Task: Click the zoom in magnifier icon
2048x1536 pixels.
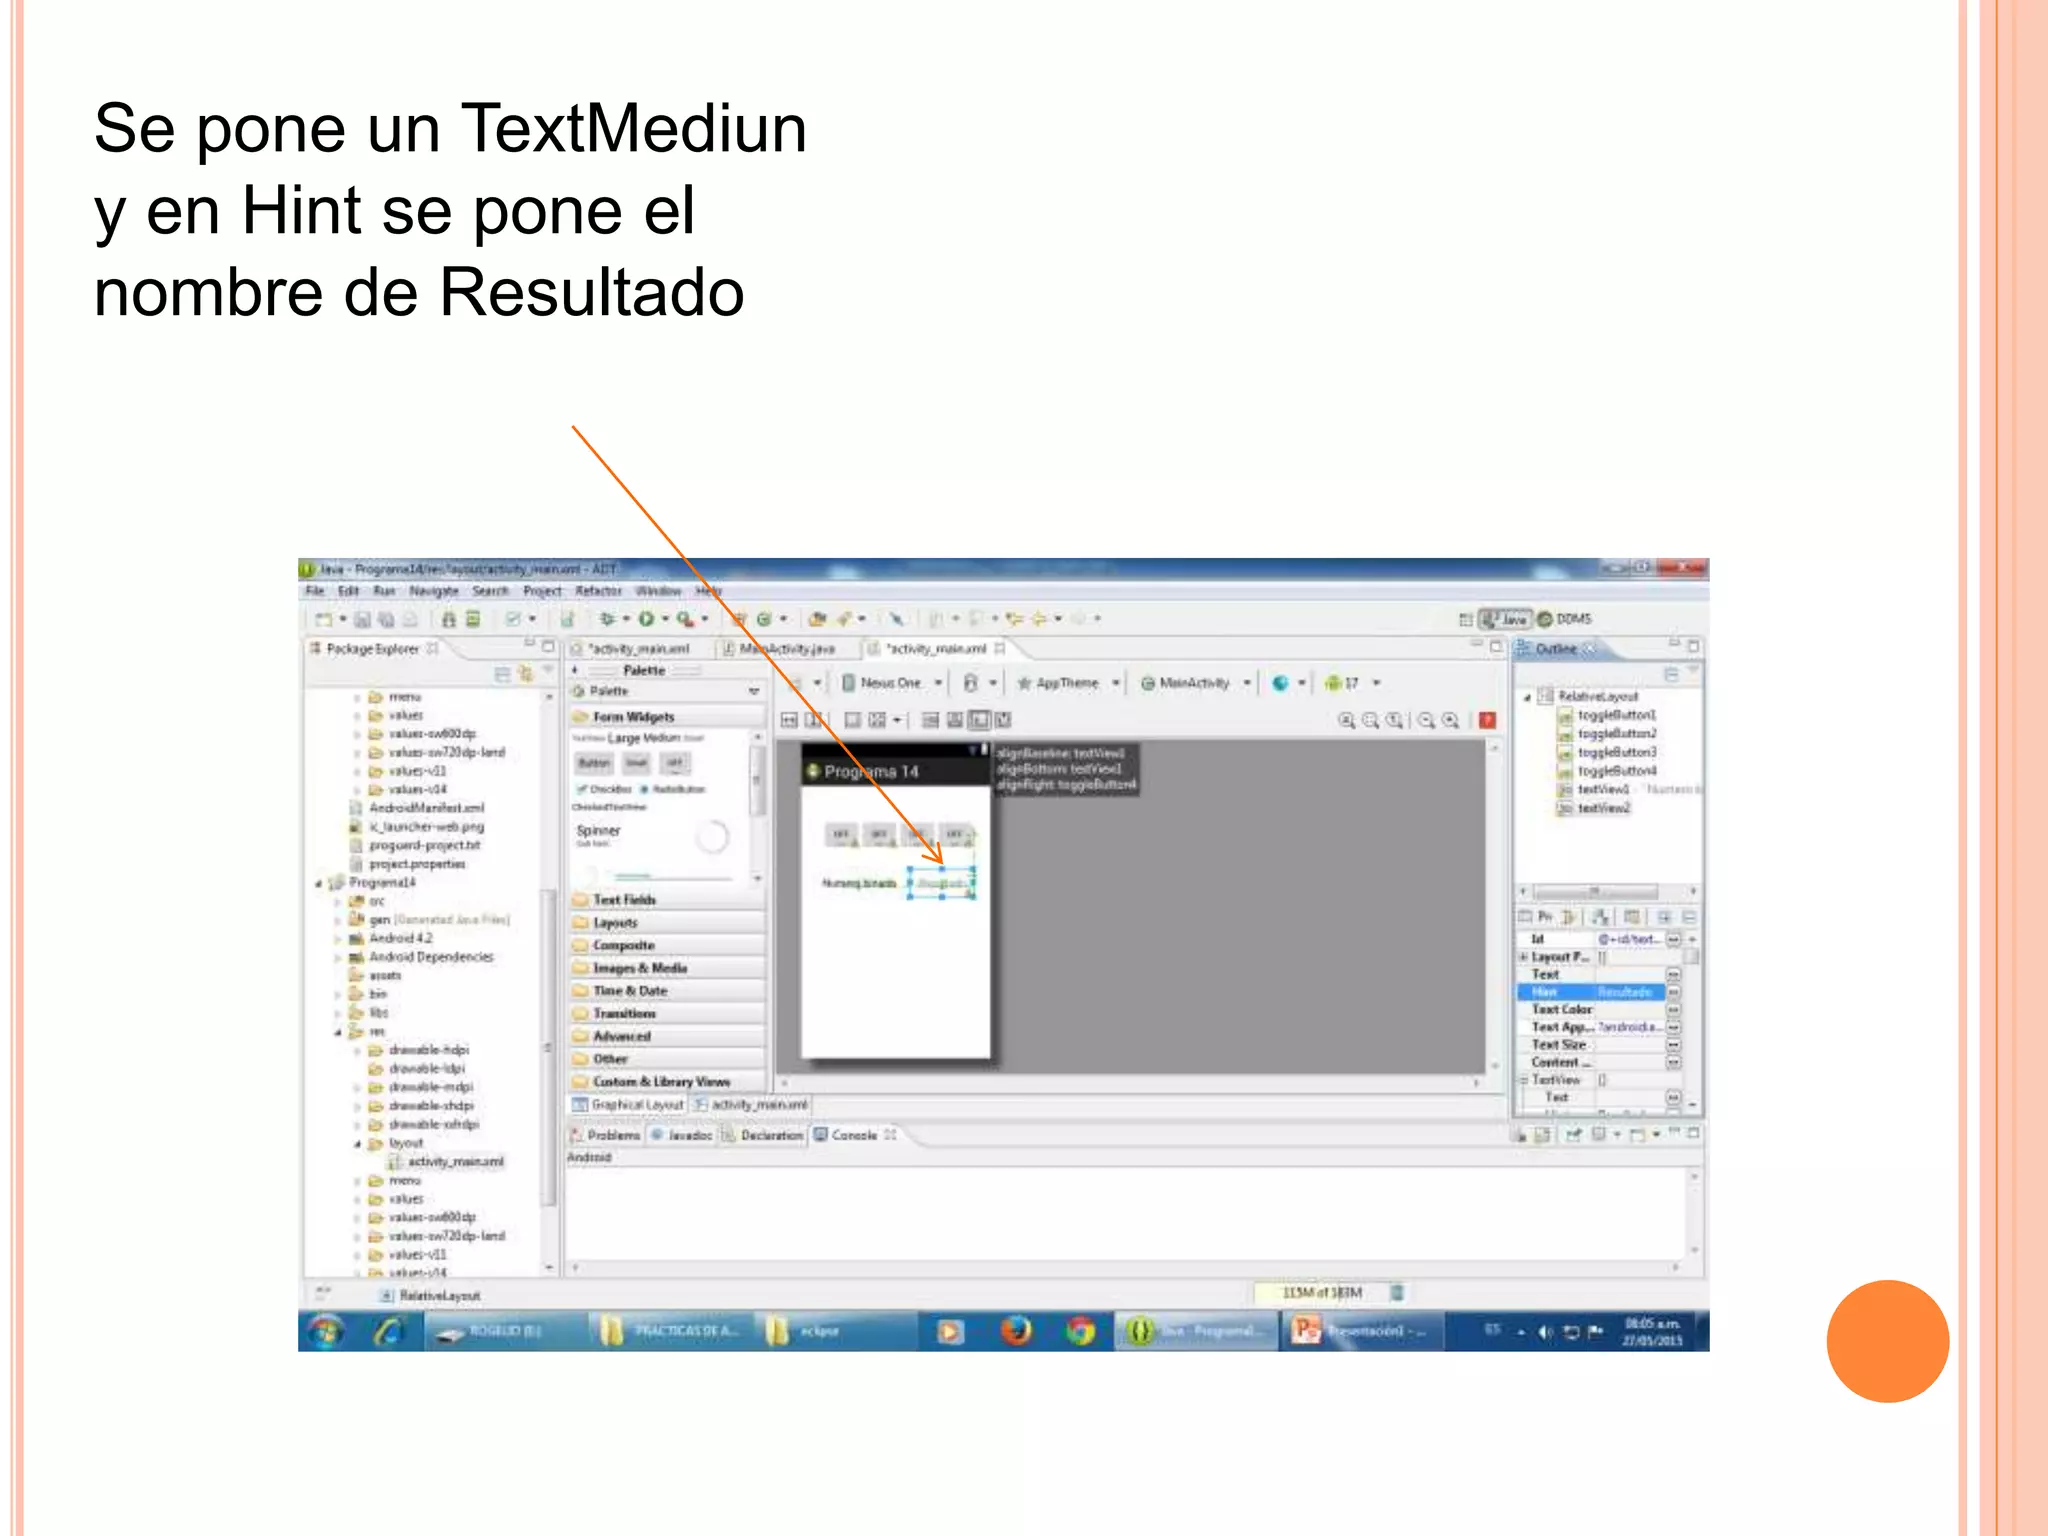Action: pyautogui.click(x=1450, y=720)
